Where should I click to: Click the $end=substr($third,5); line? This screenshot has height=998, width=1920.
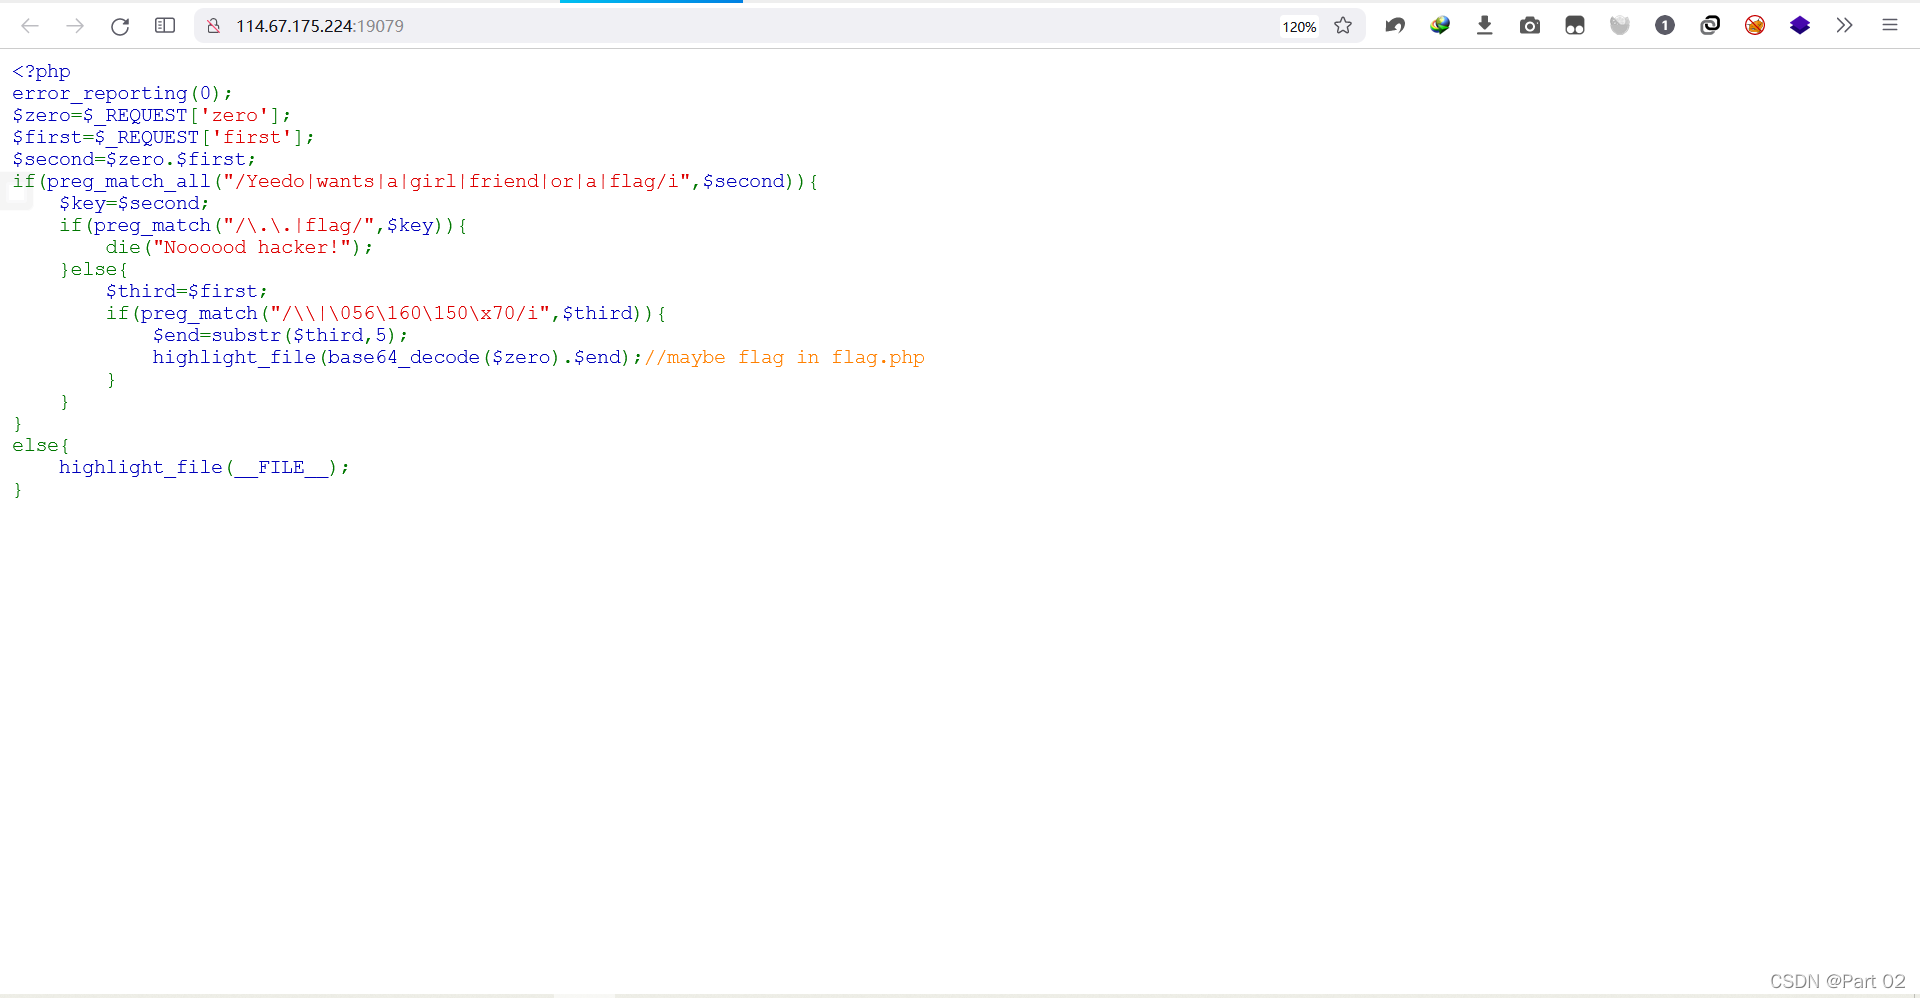[x=280, y=335]
